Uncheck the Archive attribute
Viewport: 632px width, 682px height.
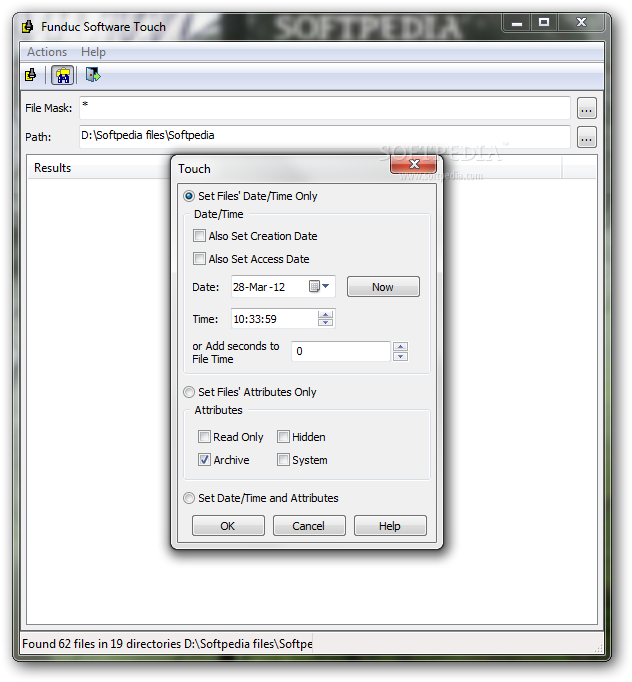coord(204,460)
